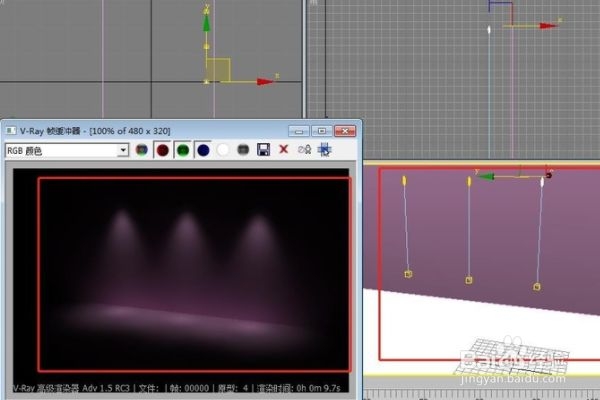The height and width of the screenshot is (400, 600).
Task: Close the V-Ray frame buffer window
Action: pos(345,131)
